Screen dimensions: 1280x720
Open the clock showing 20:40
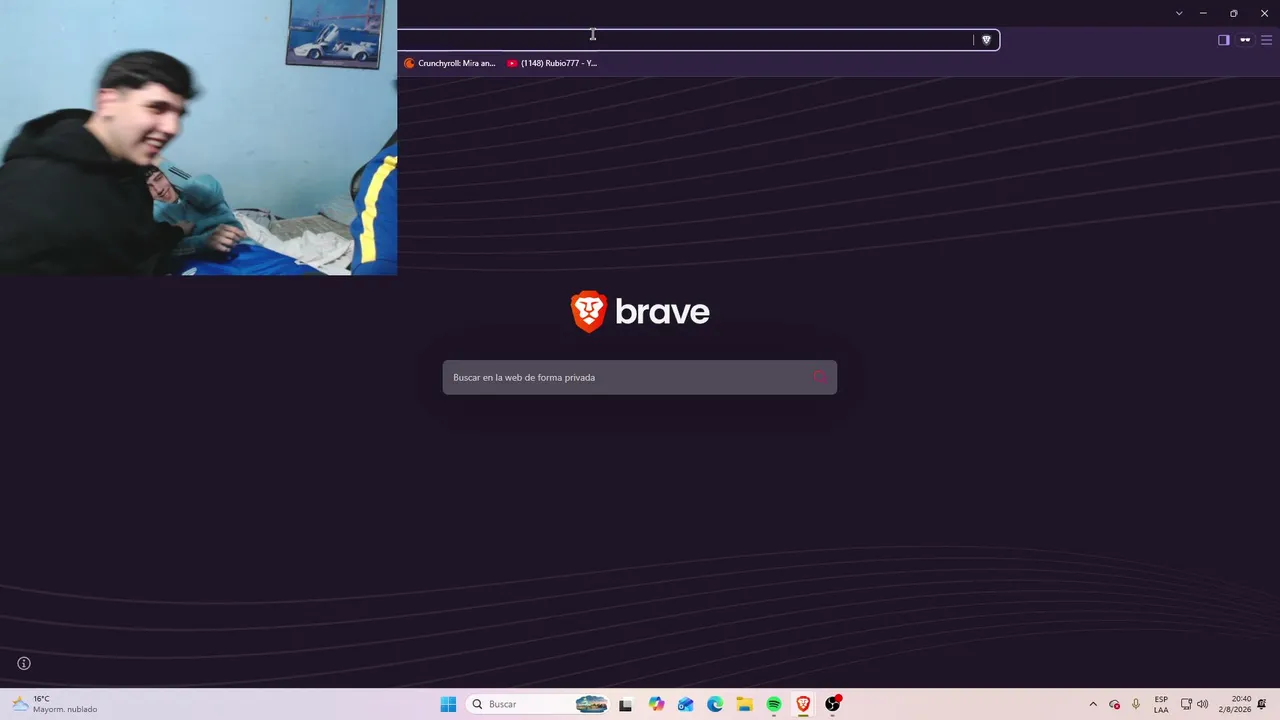point(1235,704)
